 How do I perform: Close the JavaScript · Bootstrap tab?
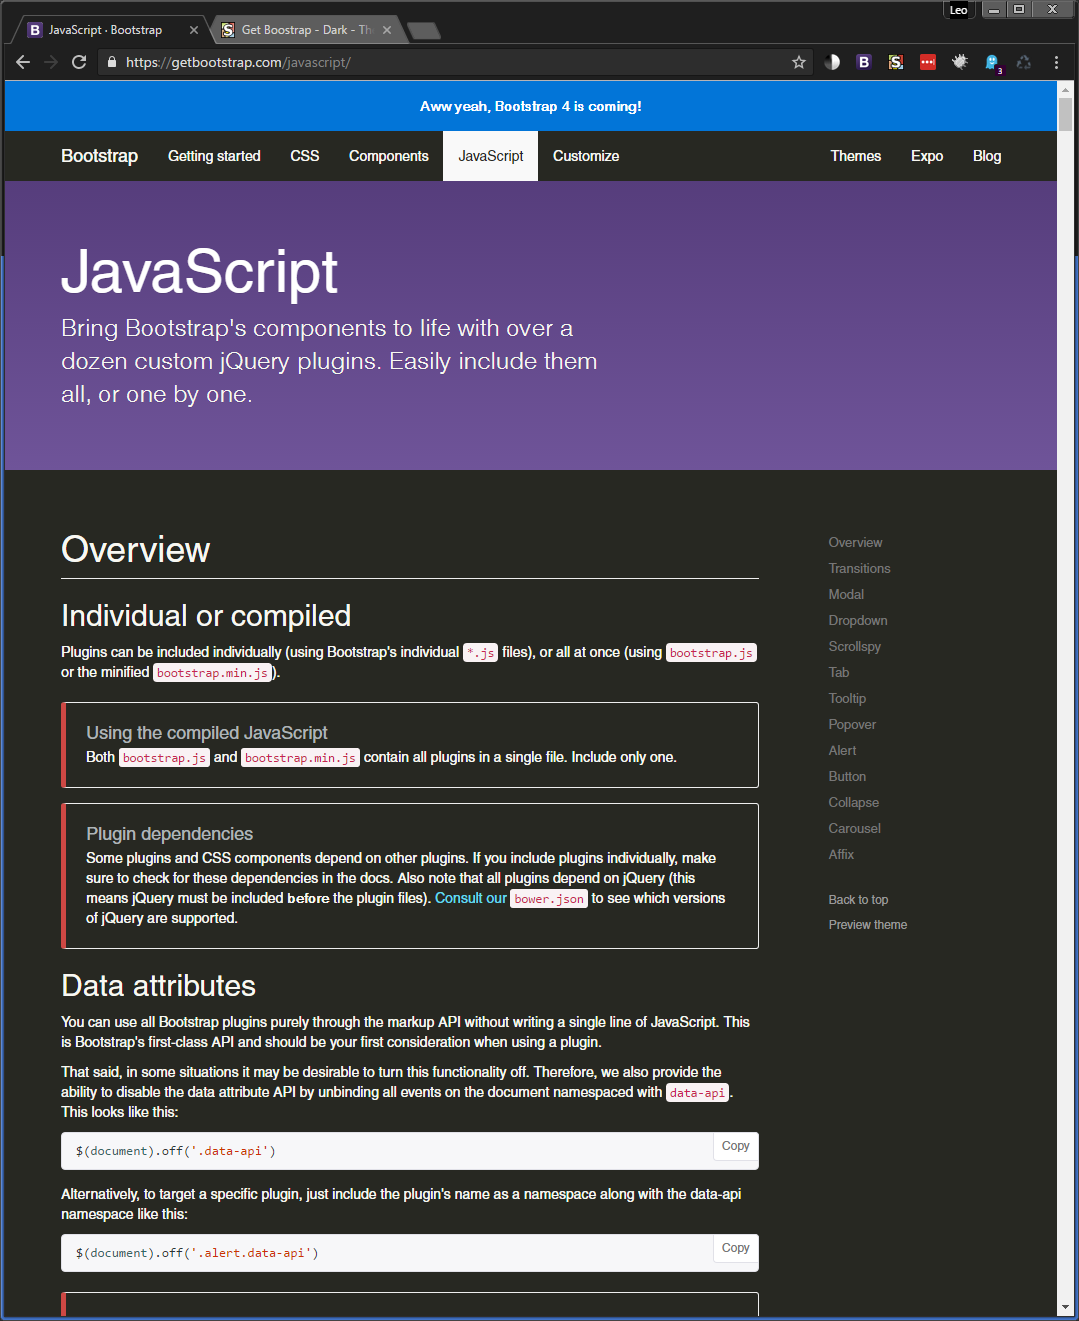(x=194, y=30)
